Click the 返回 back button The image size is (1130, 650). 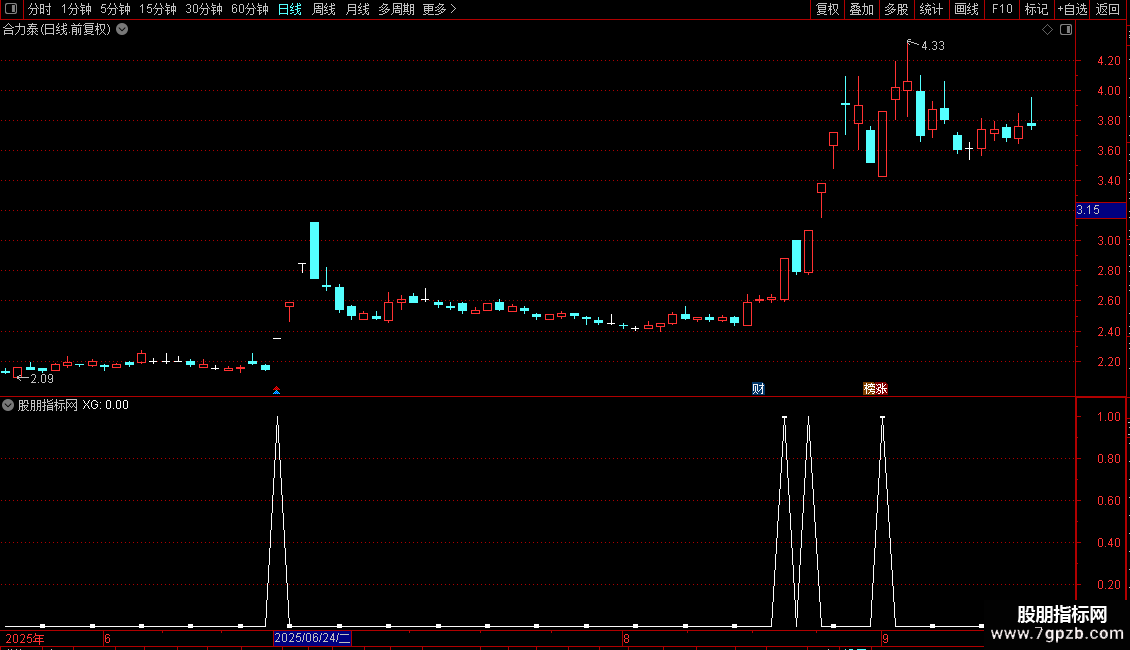(1108, 9)
